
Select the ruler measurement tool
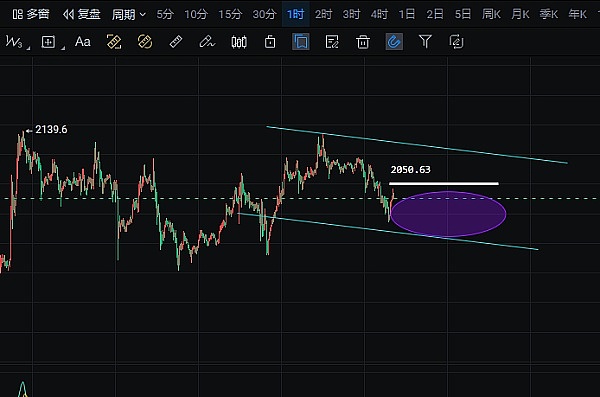coord(176,41)
